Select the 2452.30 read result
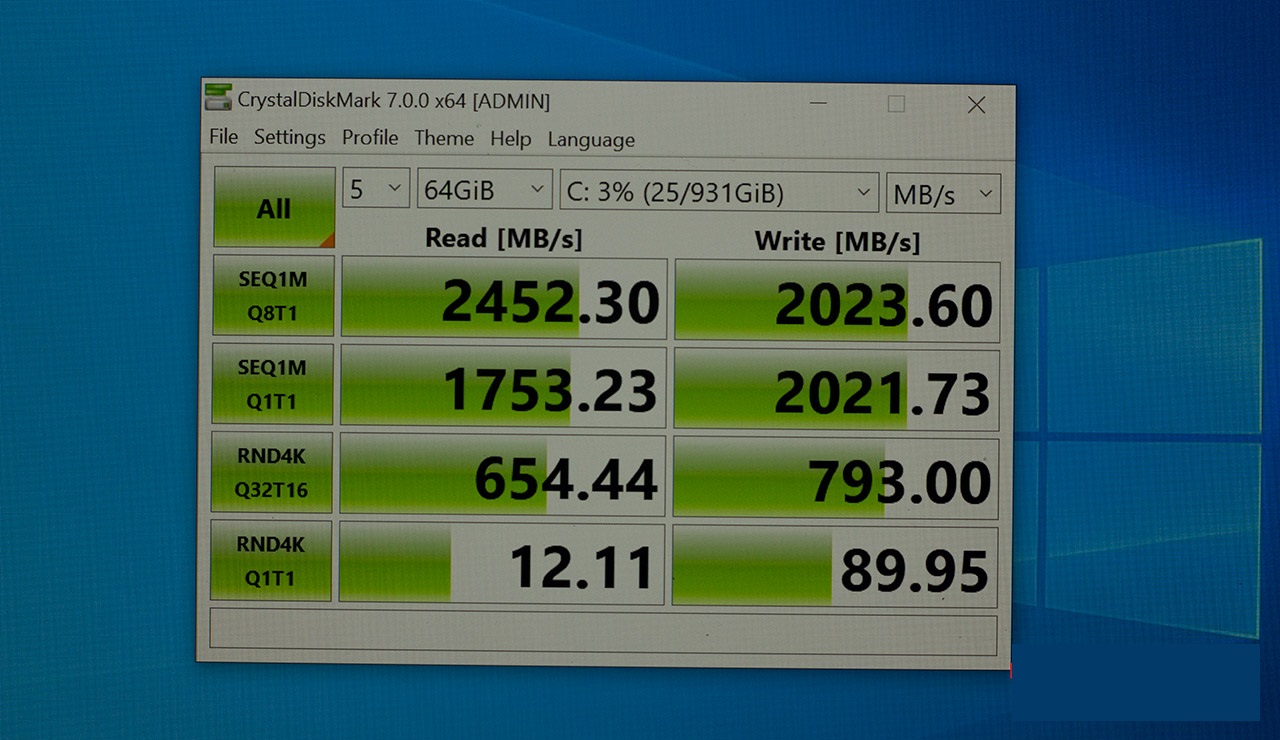1280x740 pixels. coord(504,297)
